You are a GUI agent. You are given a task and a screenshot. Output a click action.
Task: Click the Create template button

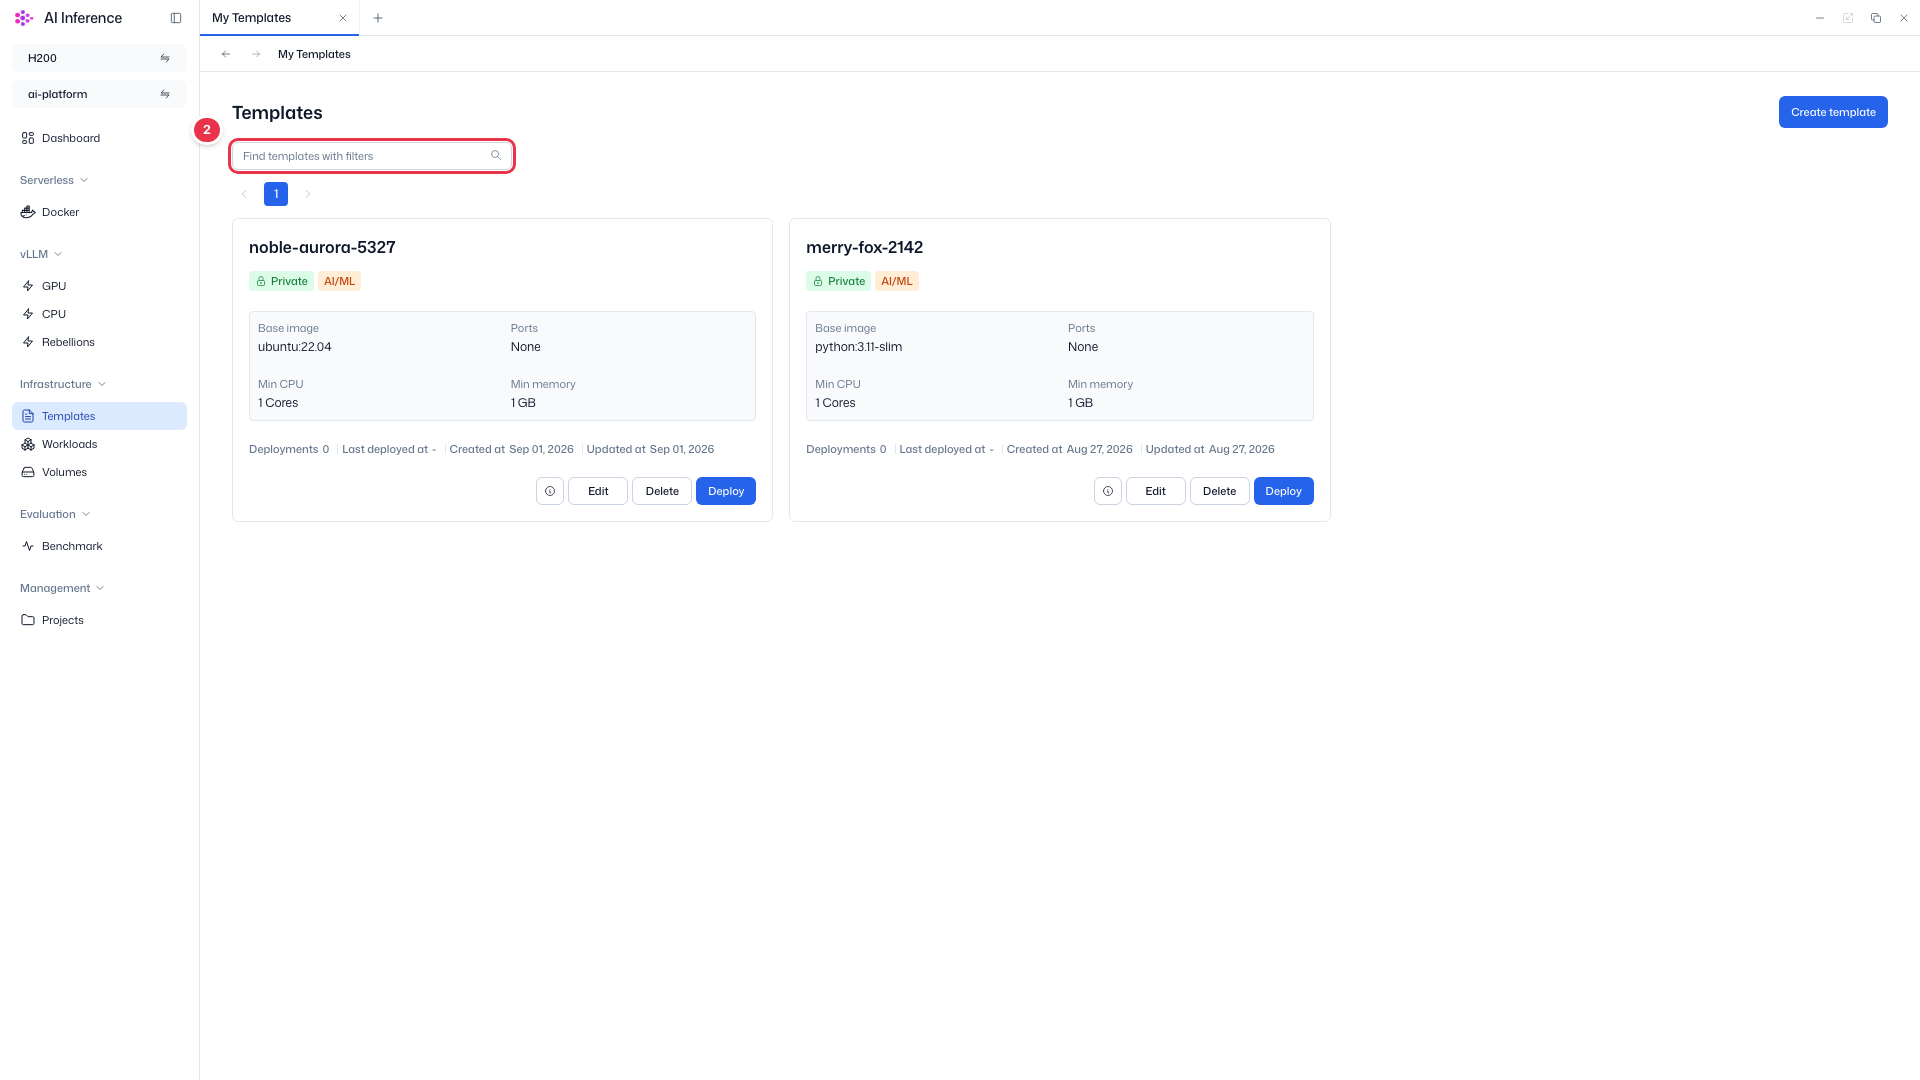tap(1833, 112)
